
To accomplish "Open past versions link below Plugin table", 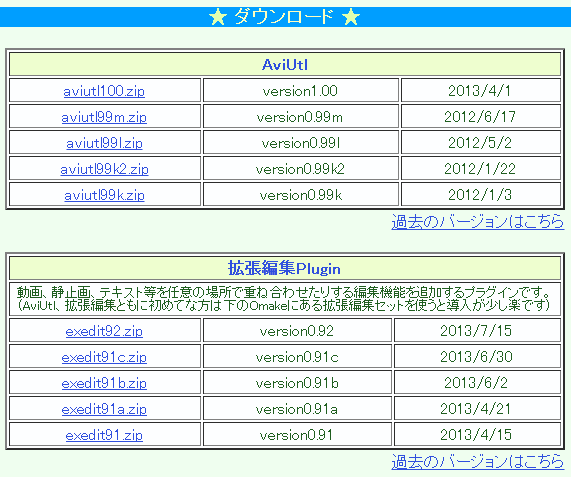I will pos(477,462).
